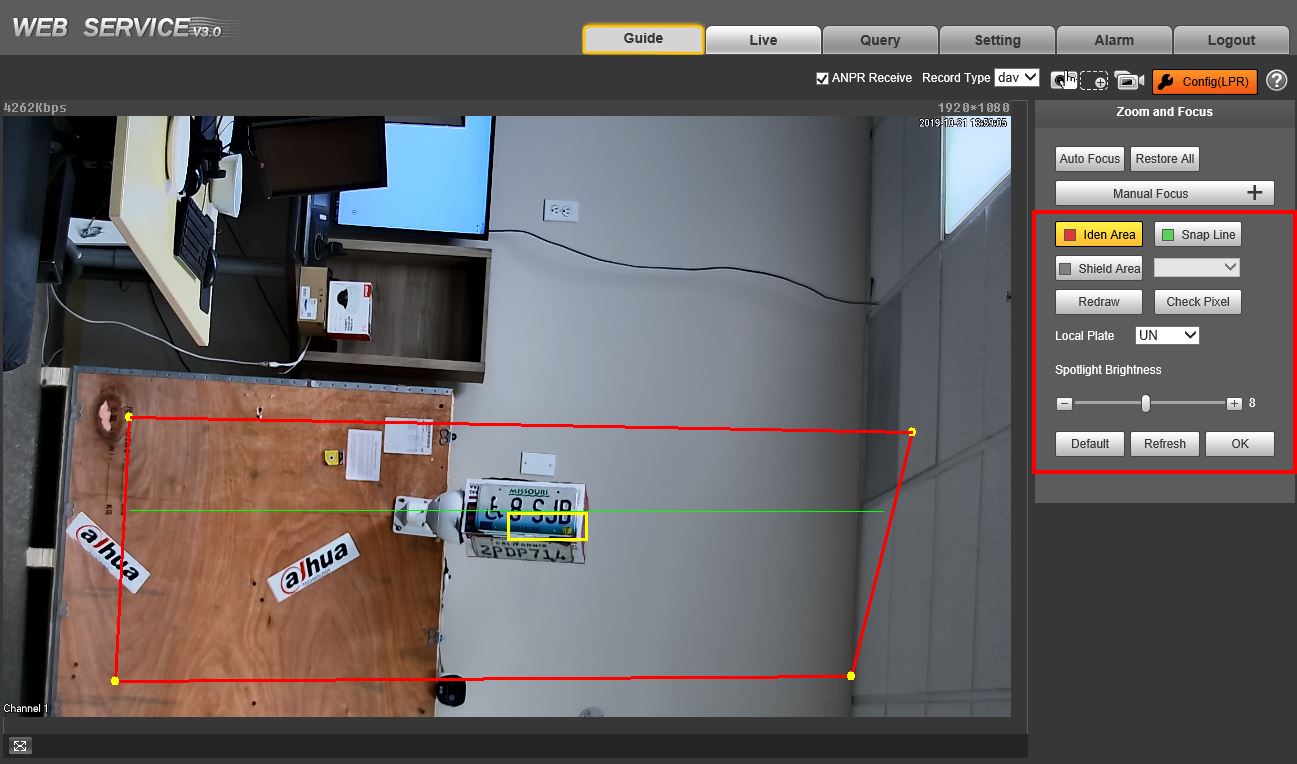
Task: Click the video record camera icon
Action: (1129, 81)
